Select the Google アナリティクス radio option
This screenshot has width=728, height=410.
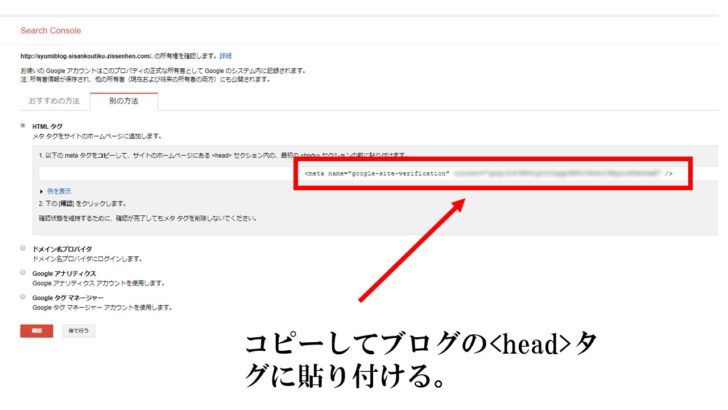[23, 273]
